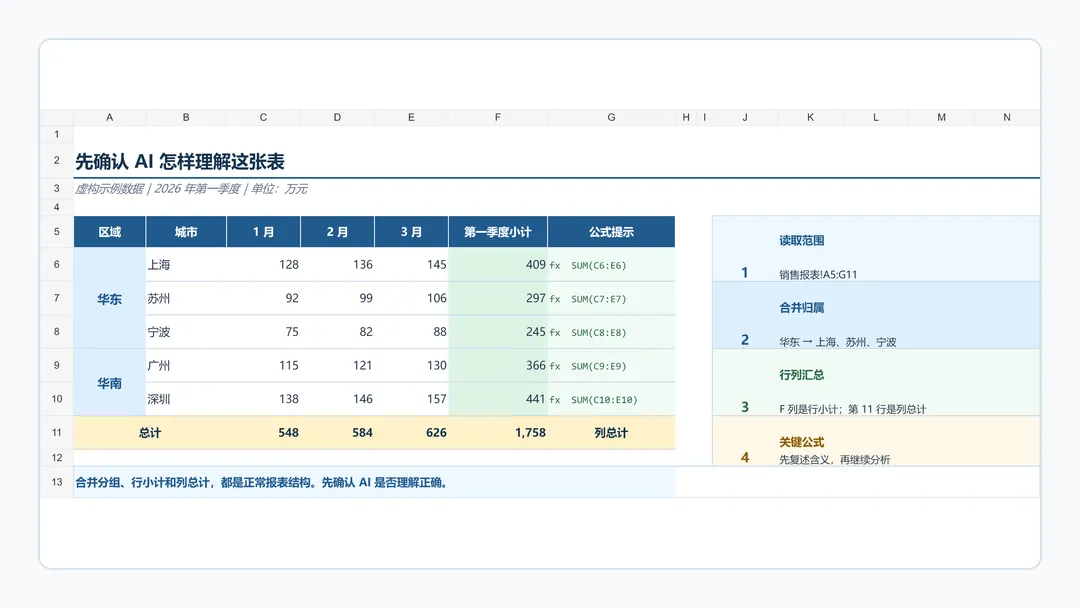
Task: Select the 上海 city cell
Action: pos(186,264)
